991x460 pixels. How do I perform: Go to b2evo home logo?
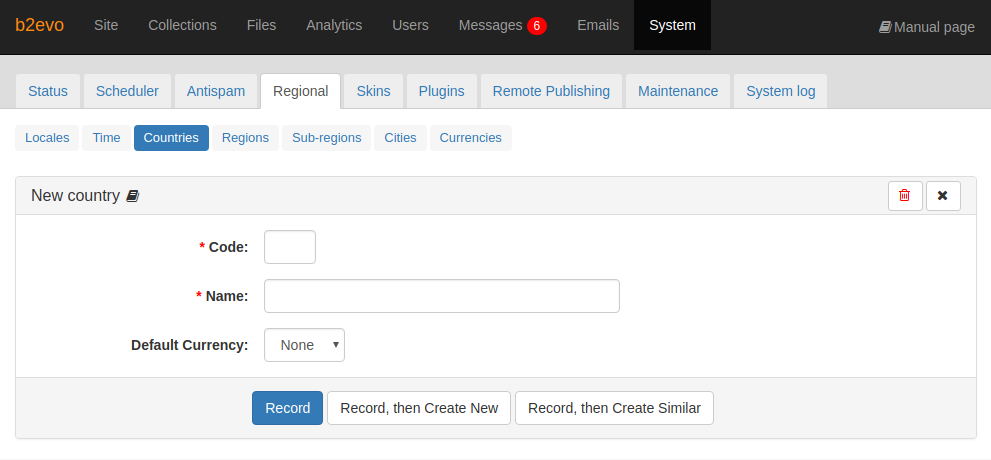(39, 25)
